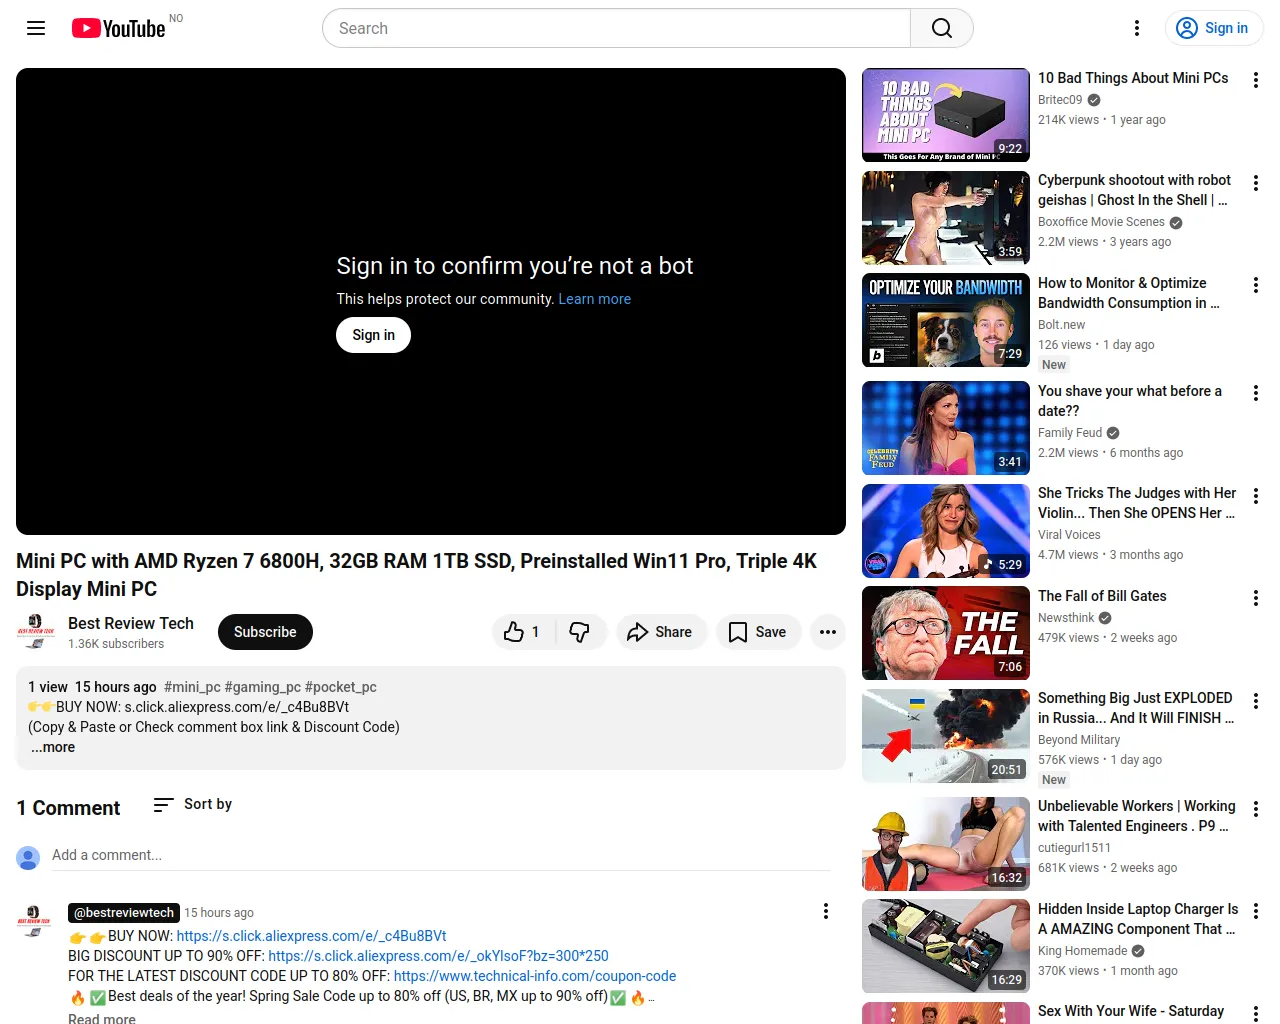The image size is (1280, 1024).
Task: Open Russia explosion video thumbnail
Action: (946, 736)
